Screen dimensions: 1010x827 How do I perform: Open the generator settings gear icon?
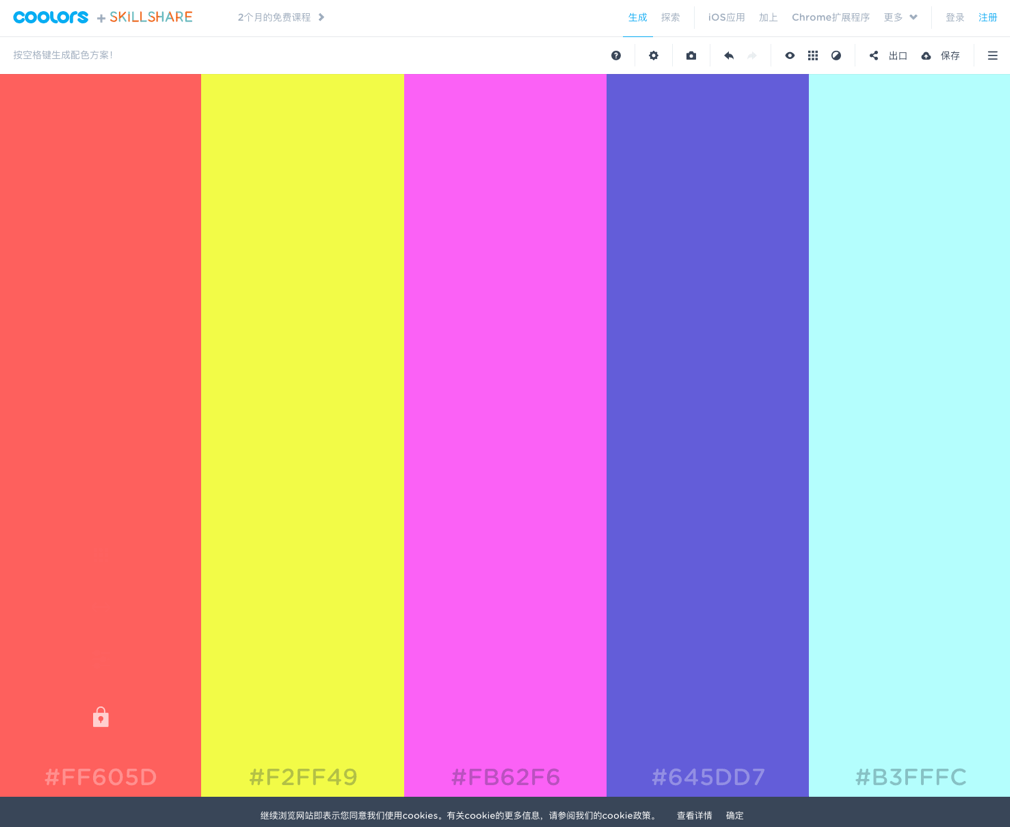click(x=654, y=55)
